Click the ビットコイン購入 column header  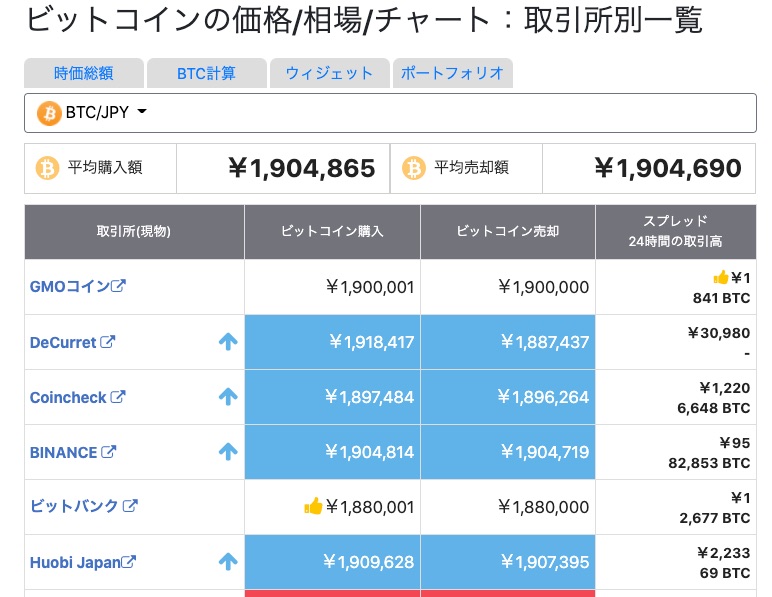click(332, 231)
